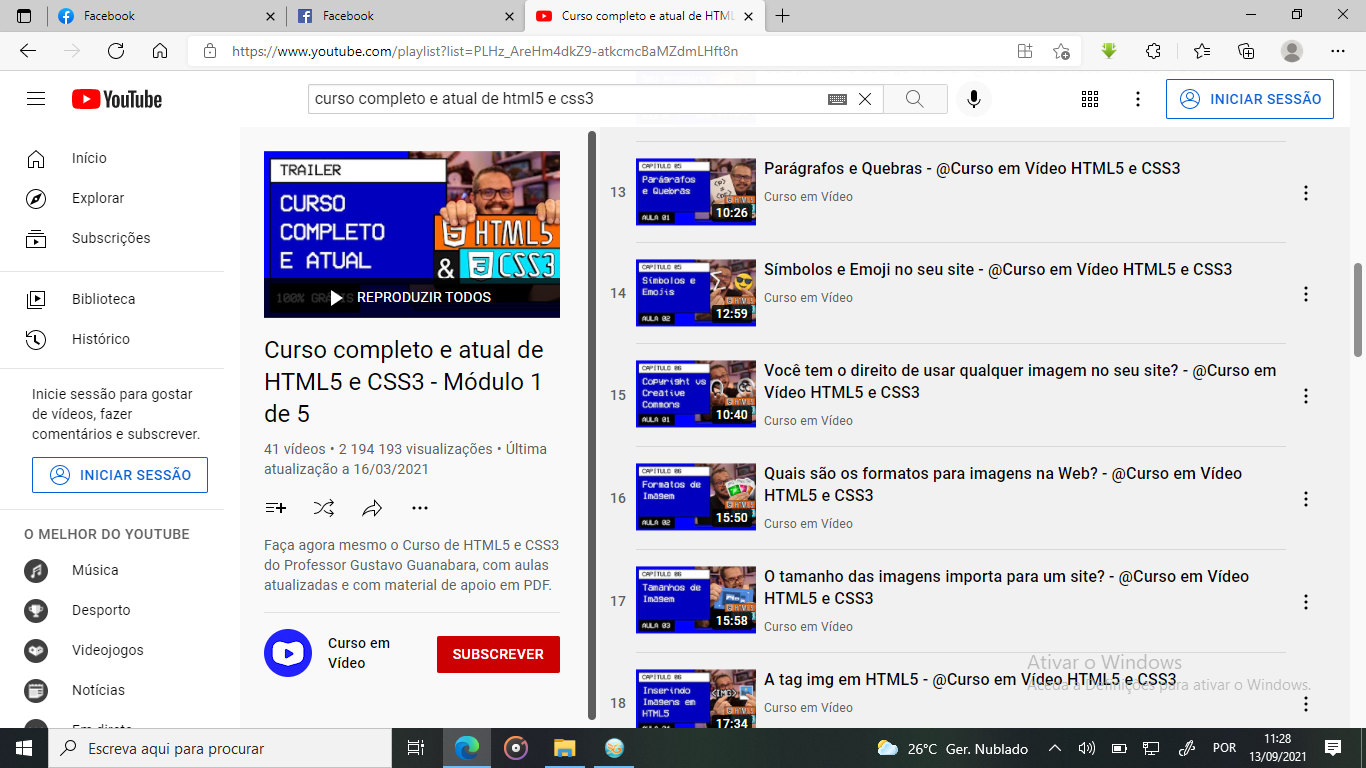Open the on-screen keyboard in search box
Image resolution: width=1366 pixels, height=768 pixels.
point(837,99)
